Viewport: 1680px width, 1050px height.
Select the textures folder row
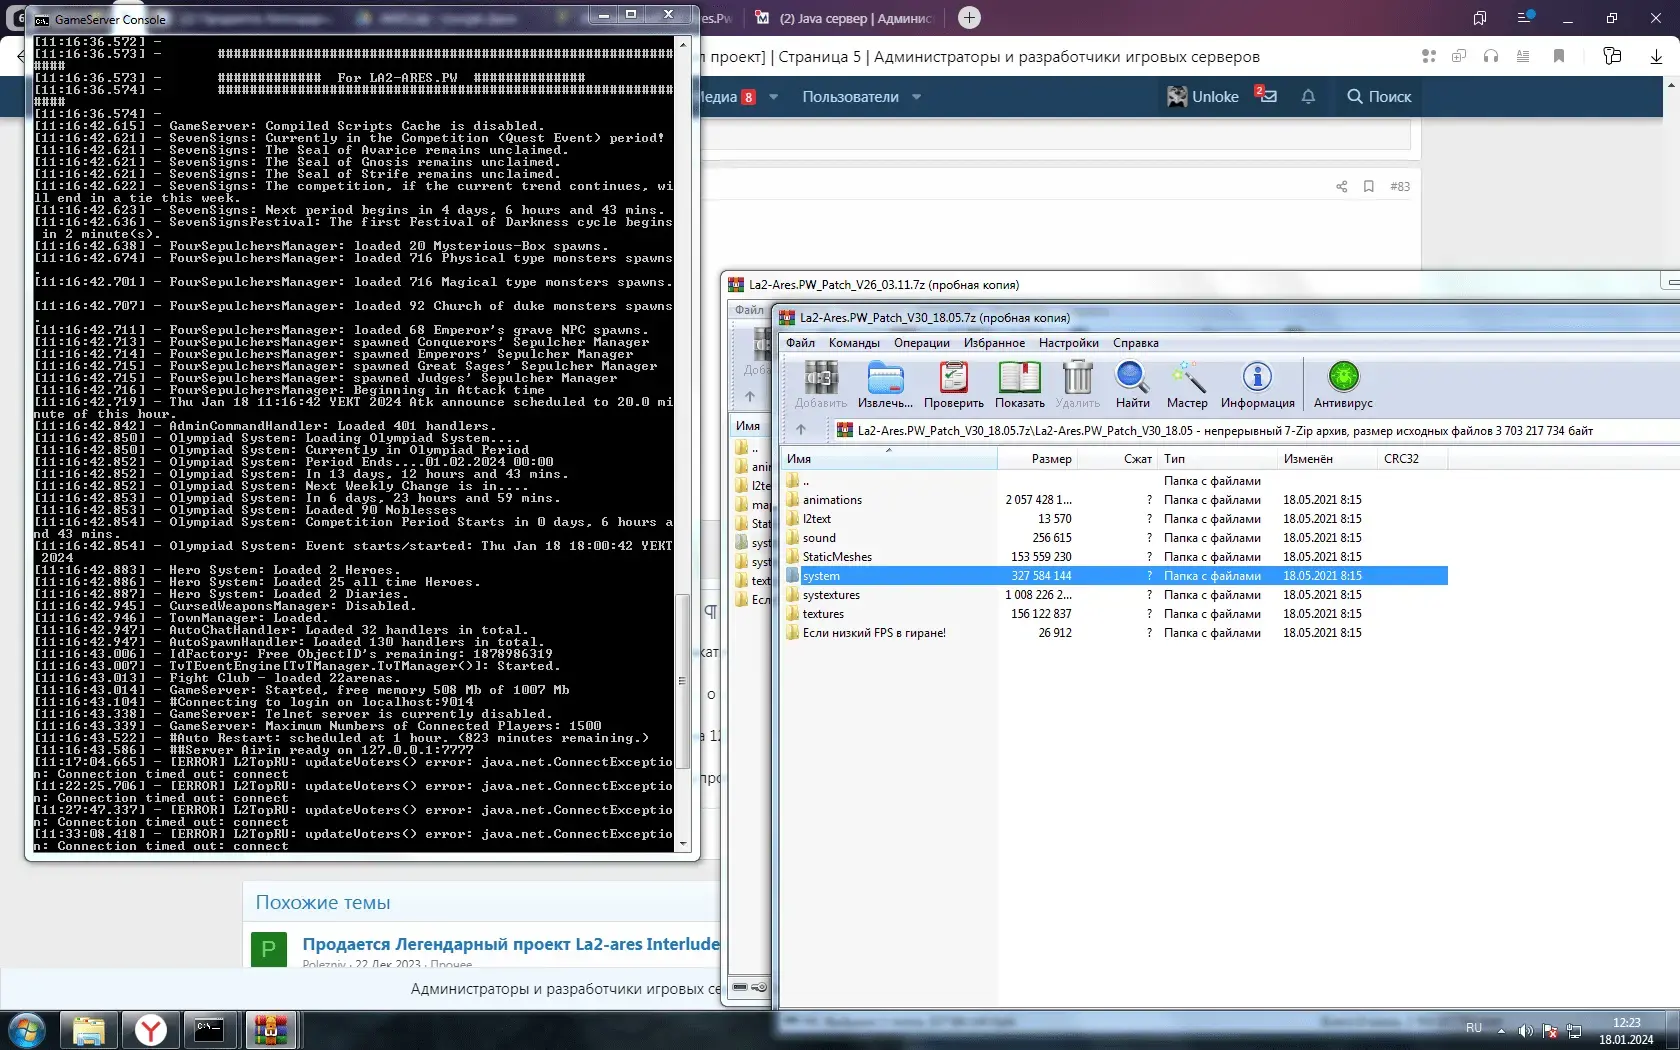pos(1114,614)
